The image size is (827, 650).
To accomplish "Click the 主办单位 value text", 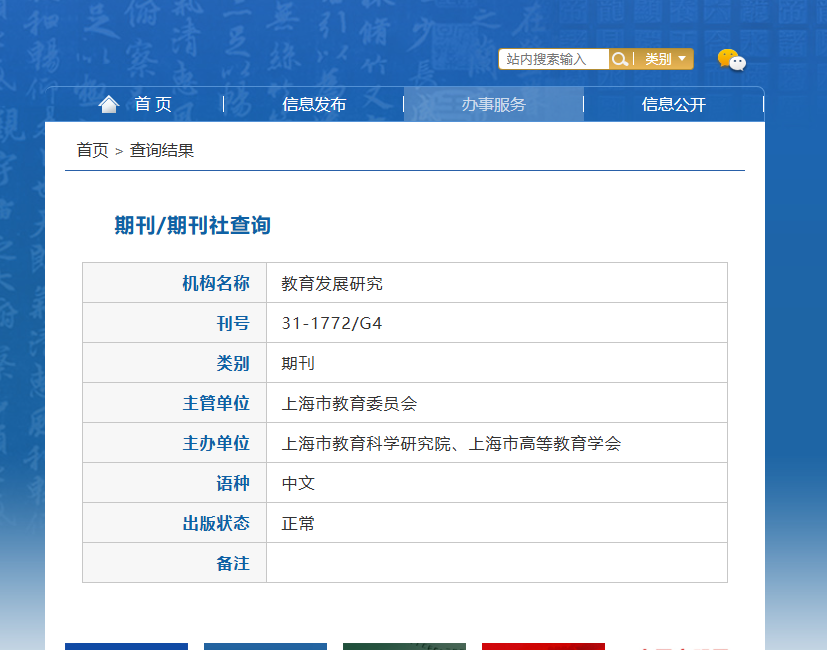I will pyautogui.click(x=451, y=444).
